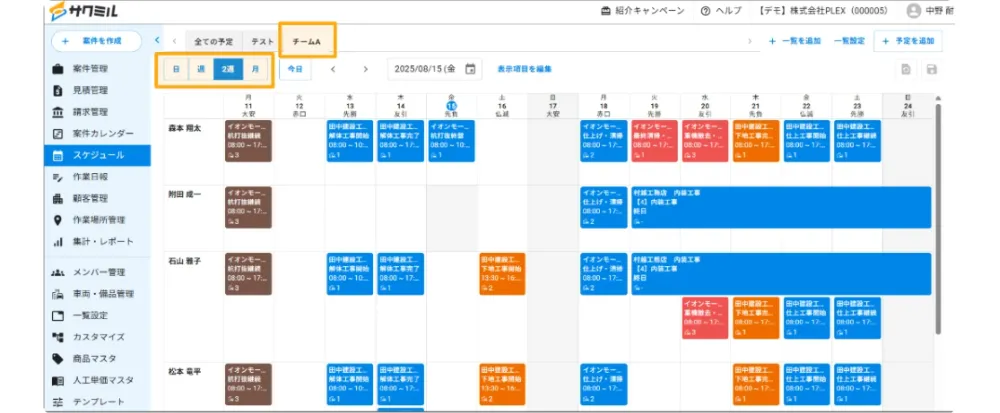Open the 中野 user account menu

click(930, 11)
